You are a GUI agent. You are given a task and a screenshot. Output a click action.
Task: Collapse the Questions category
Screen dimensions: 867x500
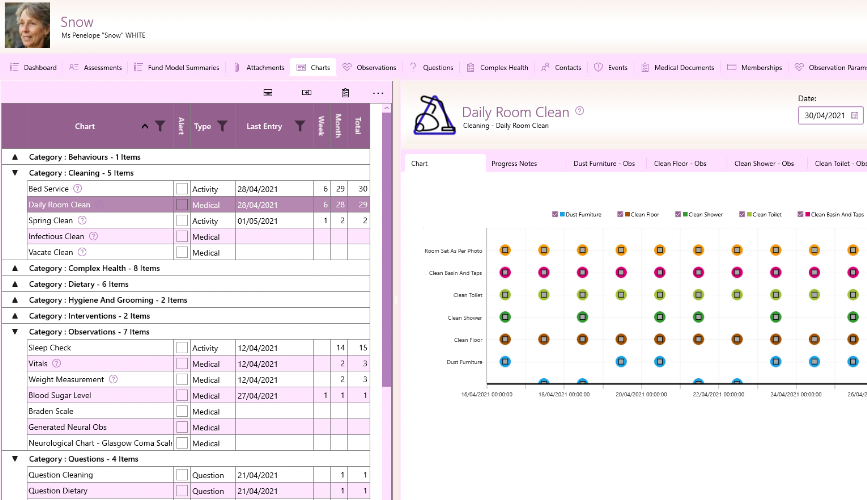click(15, 459)
